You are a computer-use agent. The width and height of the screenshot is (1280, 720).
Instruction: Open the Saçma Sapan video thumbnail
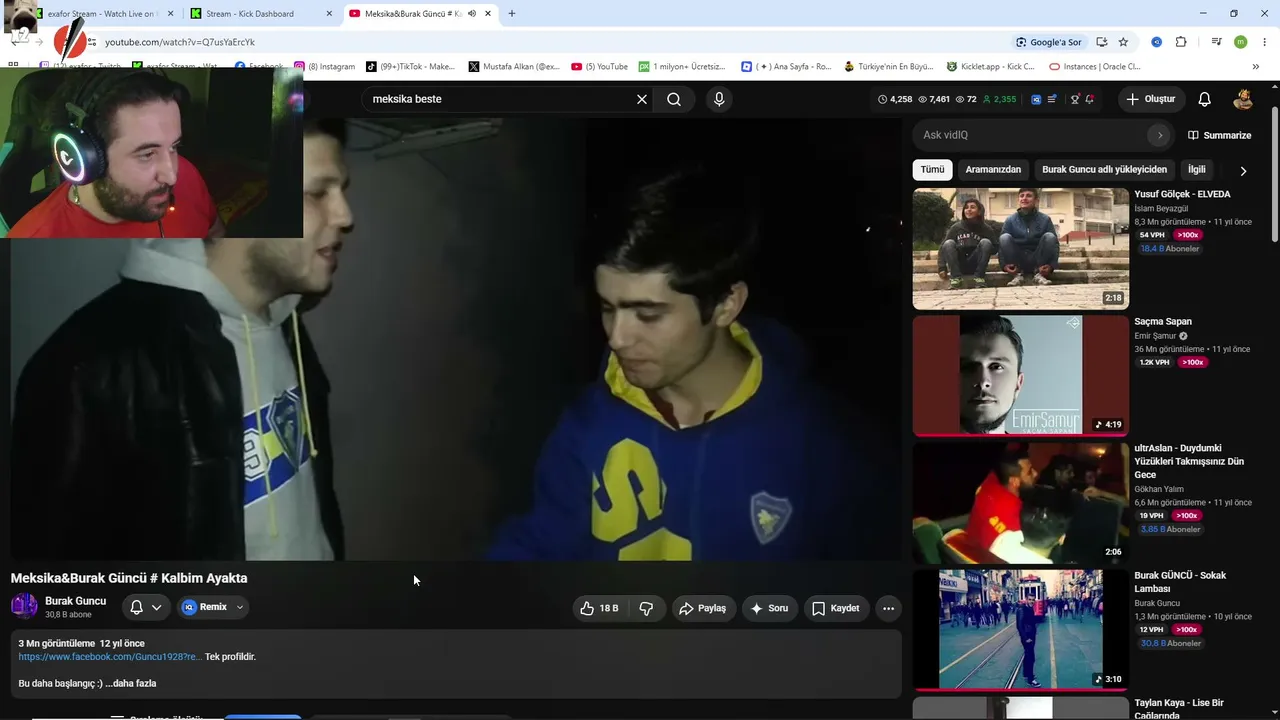point(1021,376)
